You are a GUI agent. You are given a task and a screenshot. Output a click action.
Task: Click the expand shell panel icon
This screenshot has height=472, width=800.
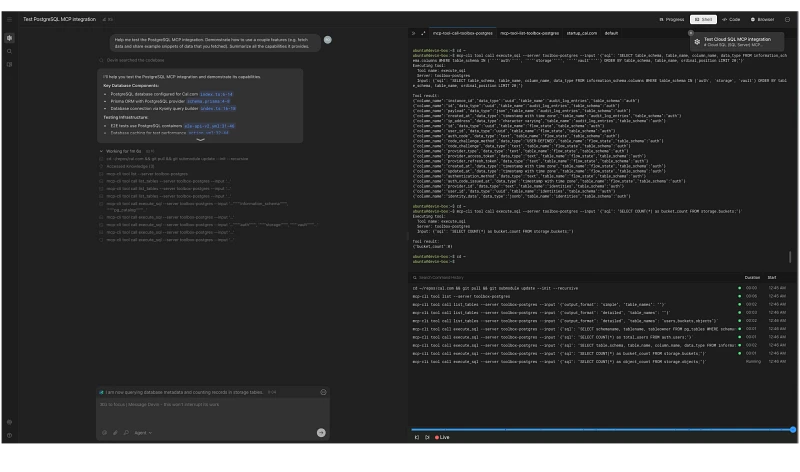coord(423,33)
